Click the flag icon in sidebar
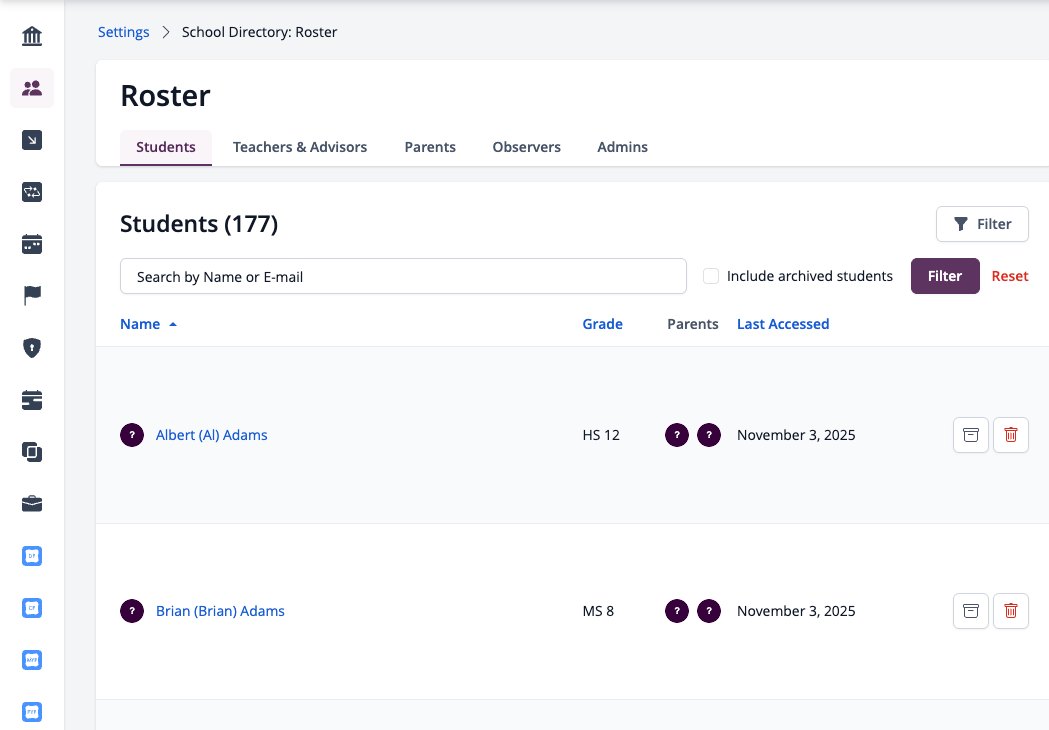The height and width of the screenshot is (730, 1049). (31, 295)
